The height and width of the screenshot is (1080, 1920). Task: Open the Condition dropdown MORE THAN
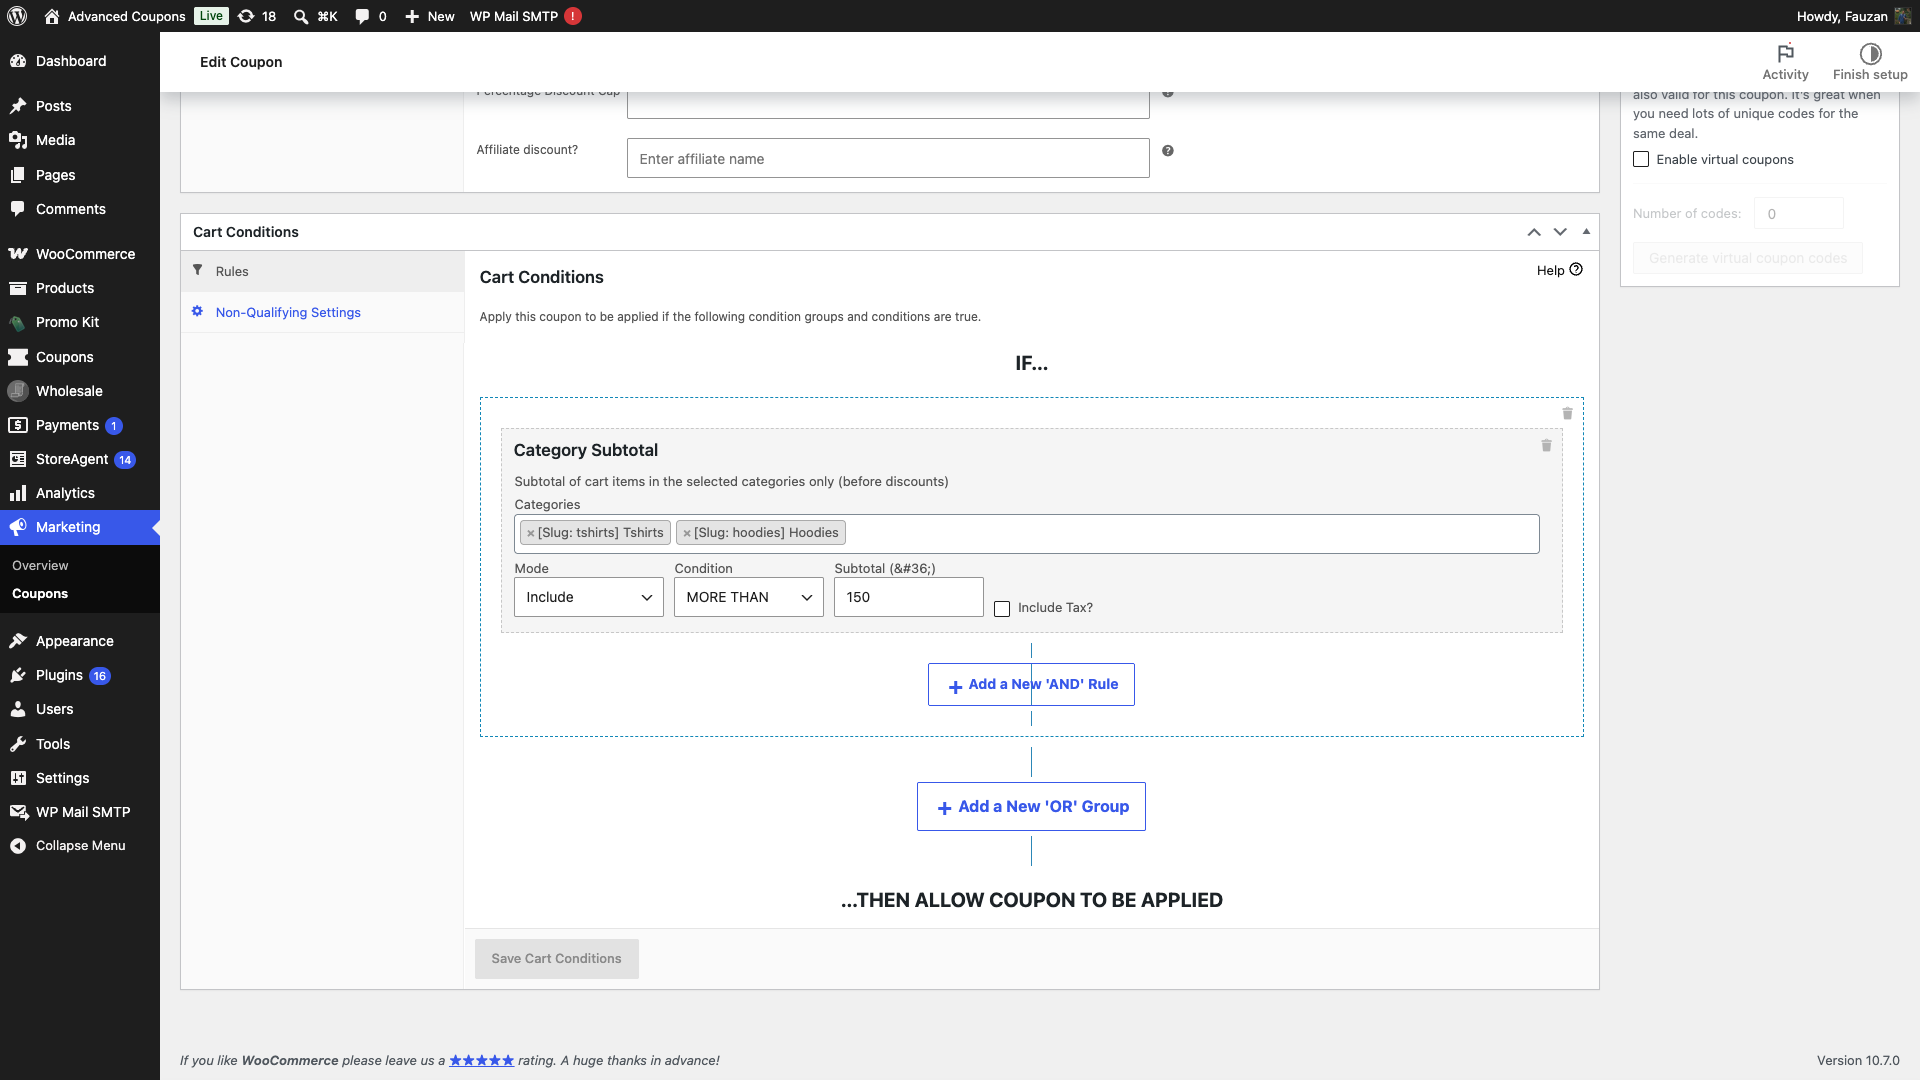(x=749, y=597)
